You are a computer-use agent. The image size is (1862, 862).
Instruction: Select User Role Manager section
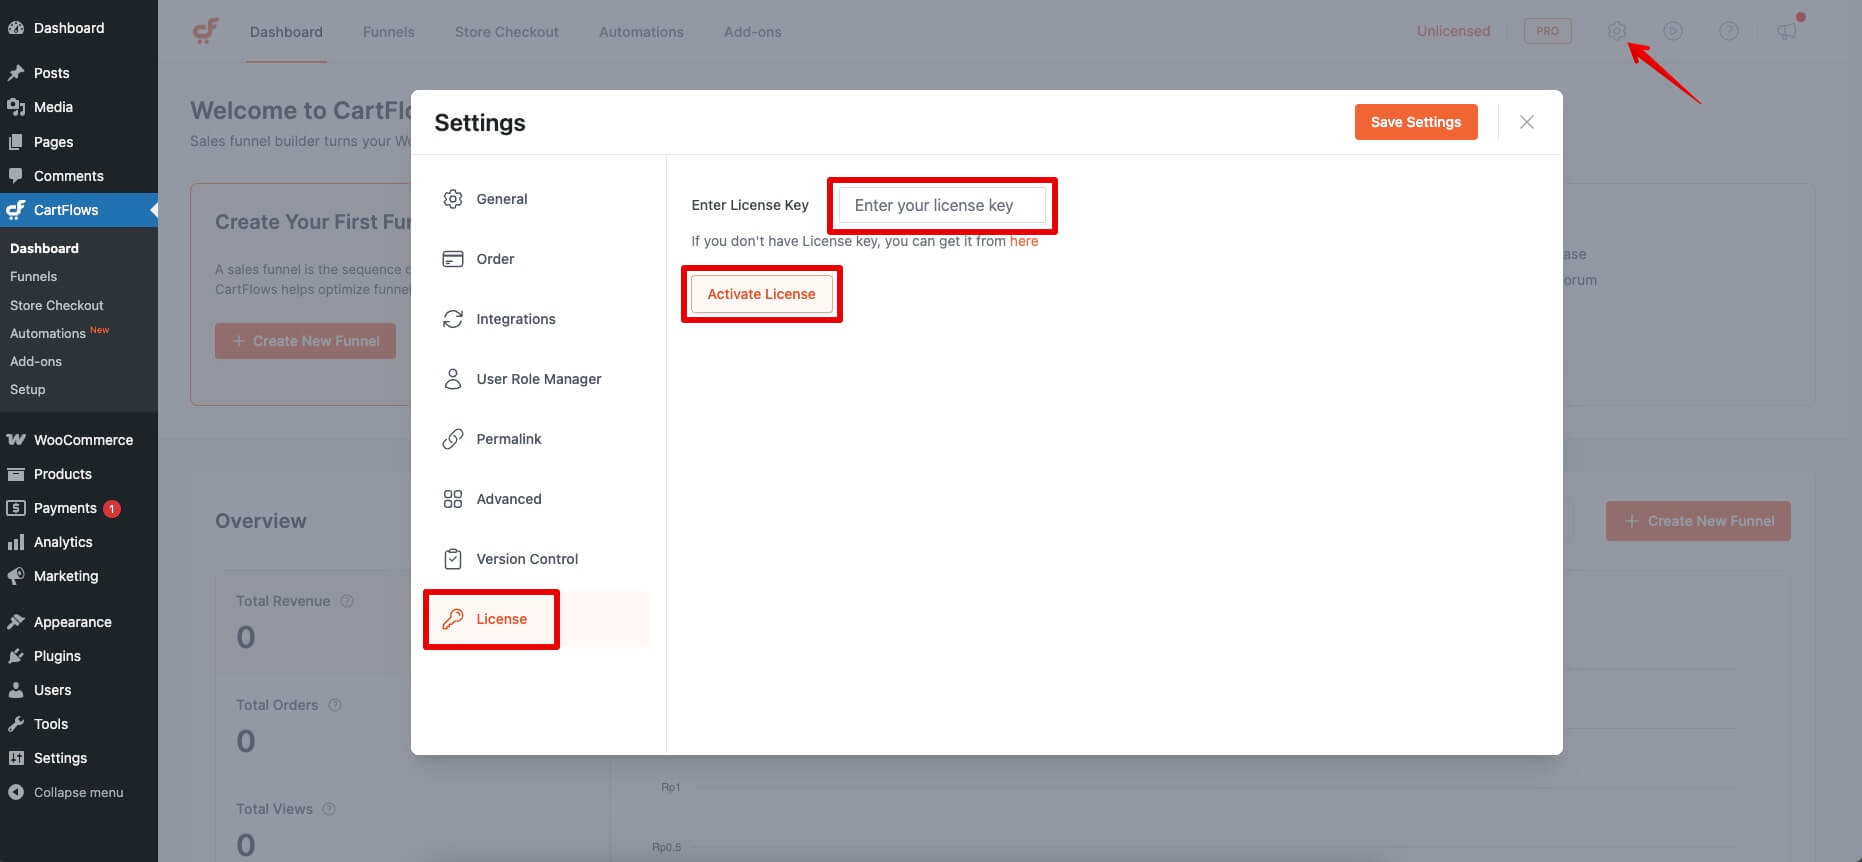[538, 379]
